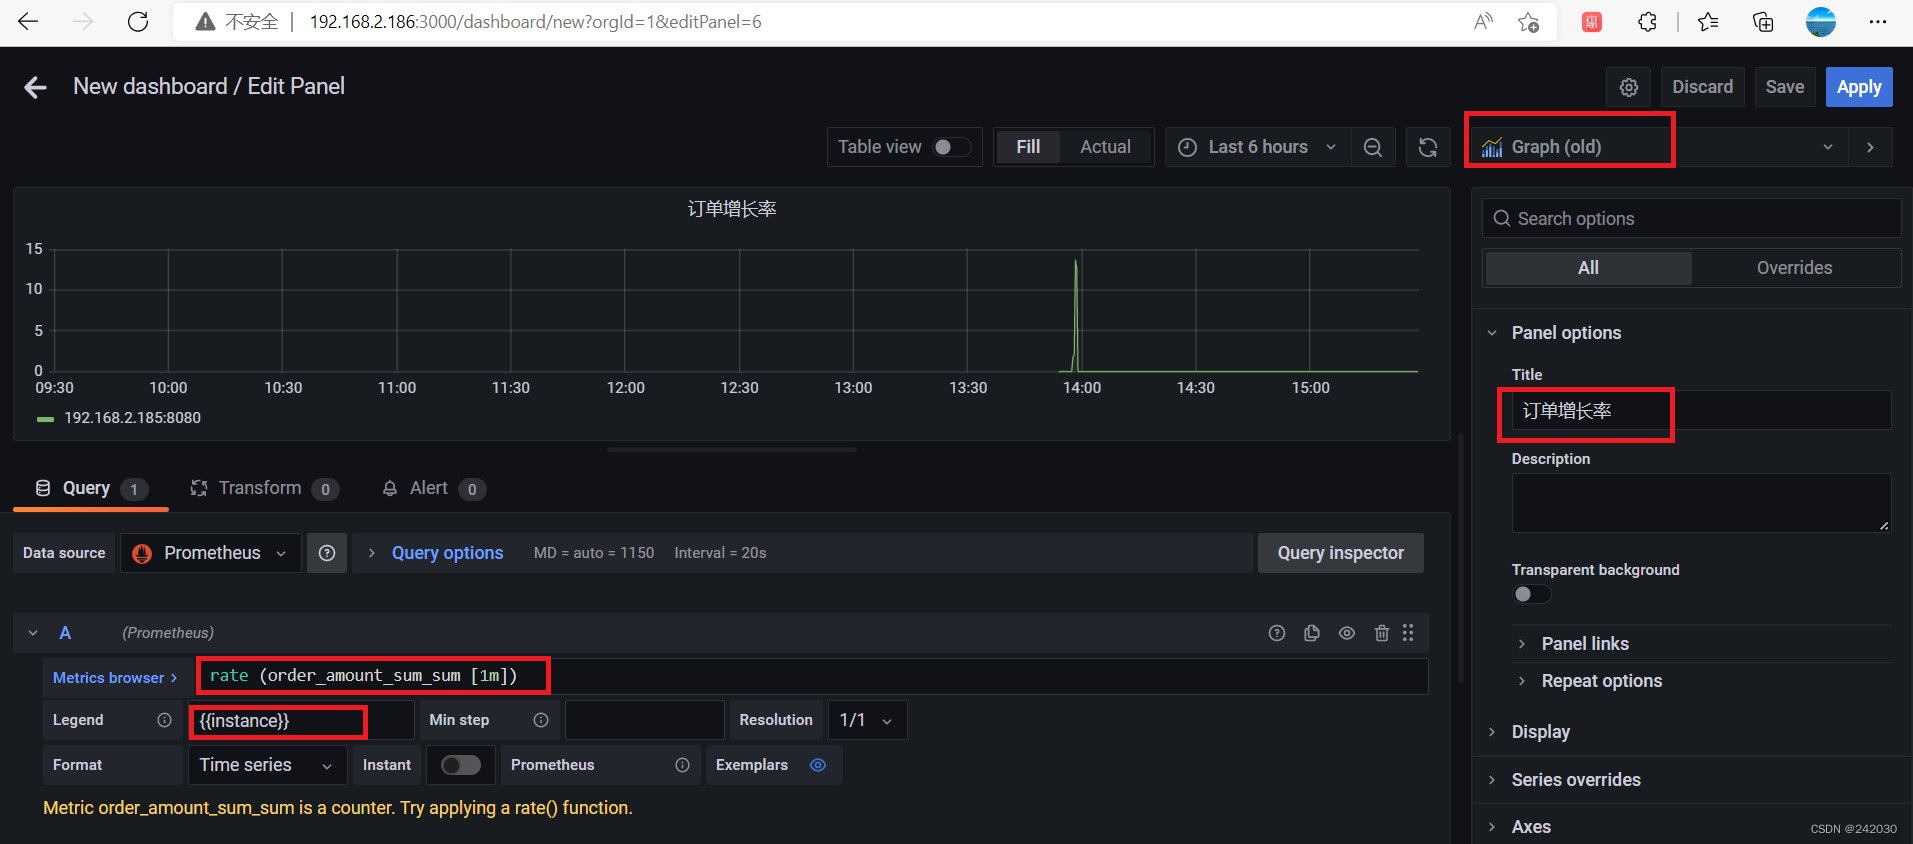Open dashboard settings gear icon
Viewport: 1913px width, 844px height.
[1629, 88]
